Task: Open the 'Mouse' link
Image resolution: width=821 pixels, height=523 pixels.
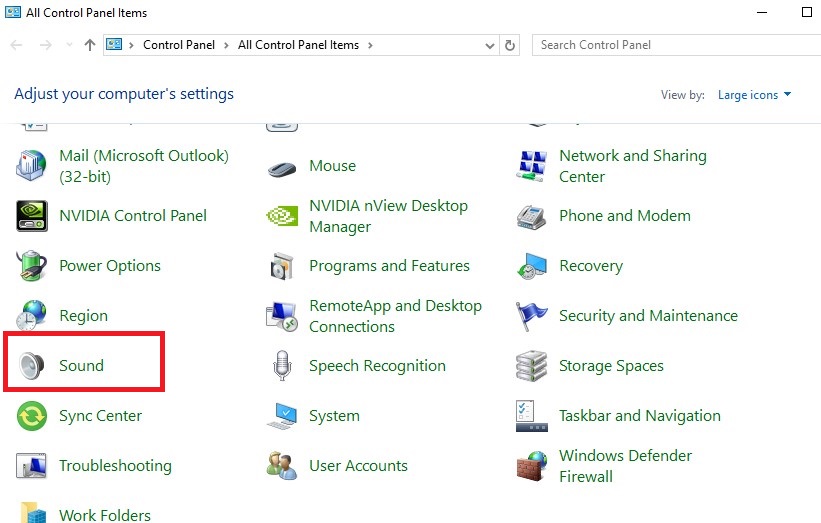Action: [332, 166]
